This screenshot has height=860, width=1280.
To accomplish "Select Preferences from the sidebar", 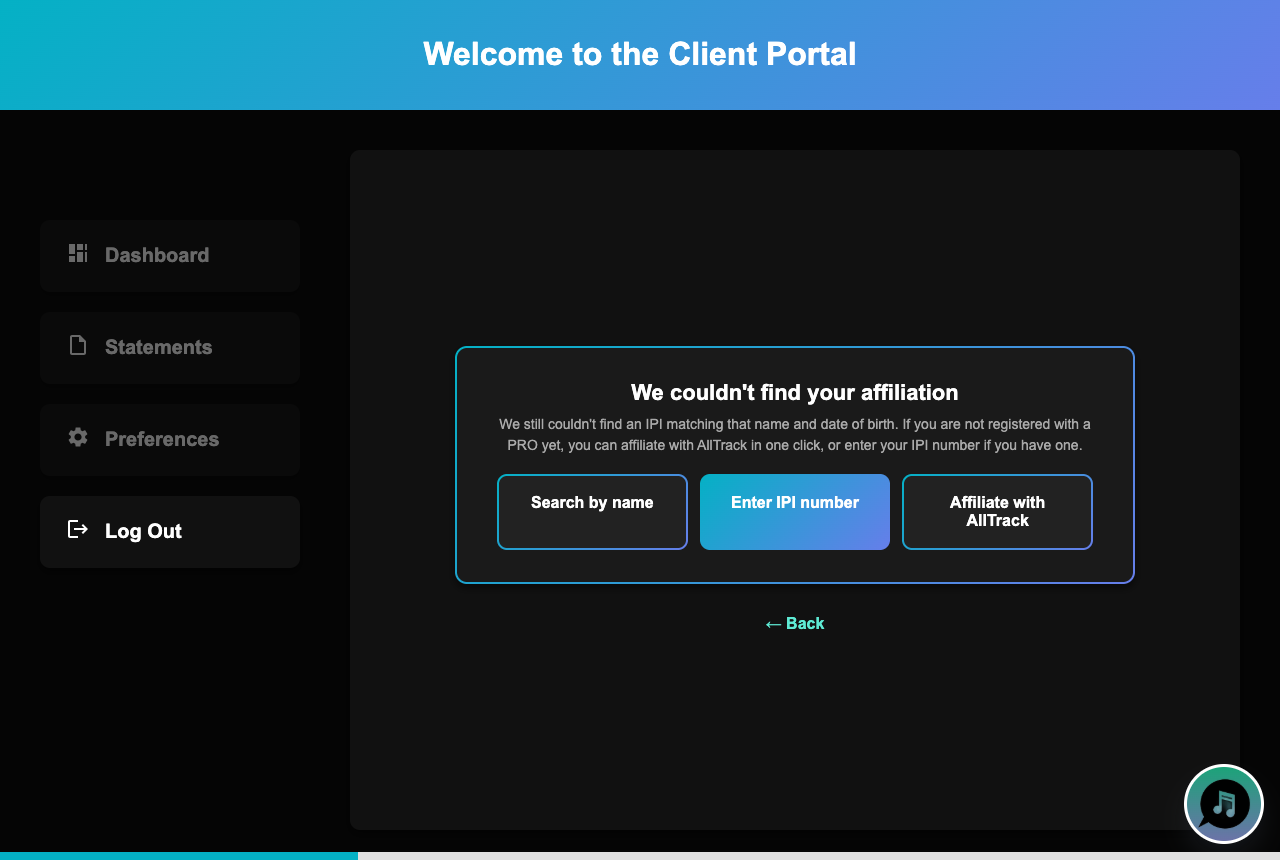I will (x=170, y=439).
